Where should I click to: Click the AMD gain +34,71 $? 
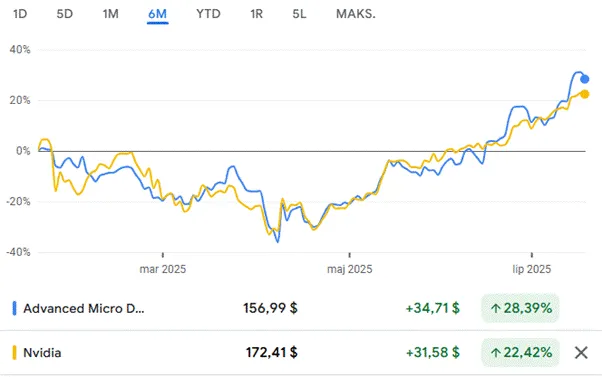[x=433, y=308]
